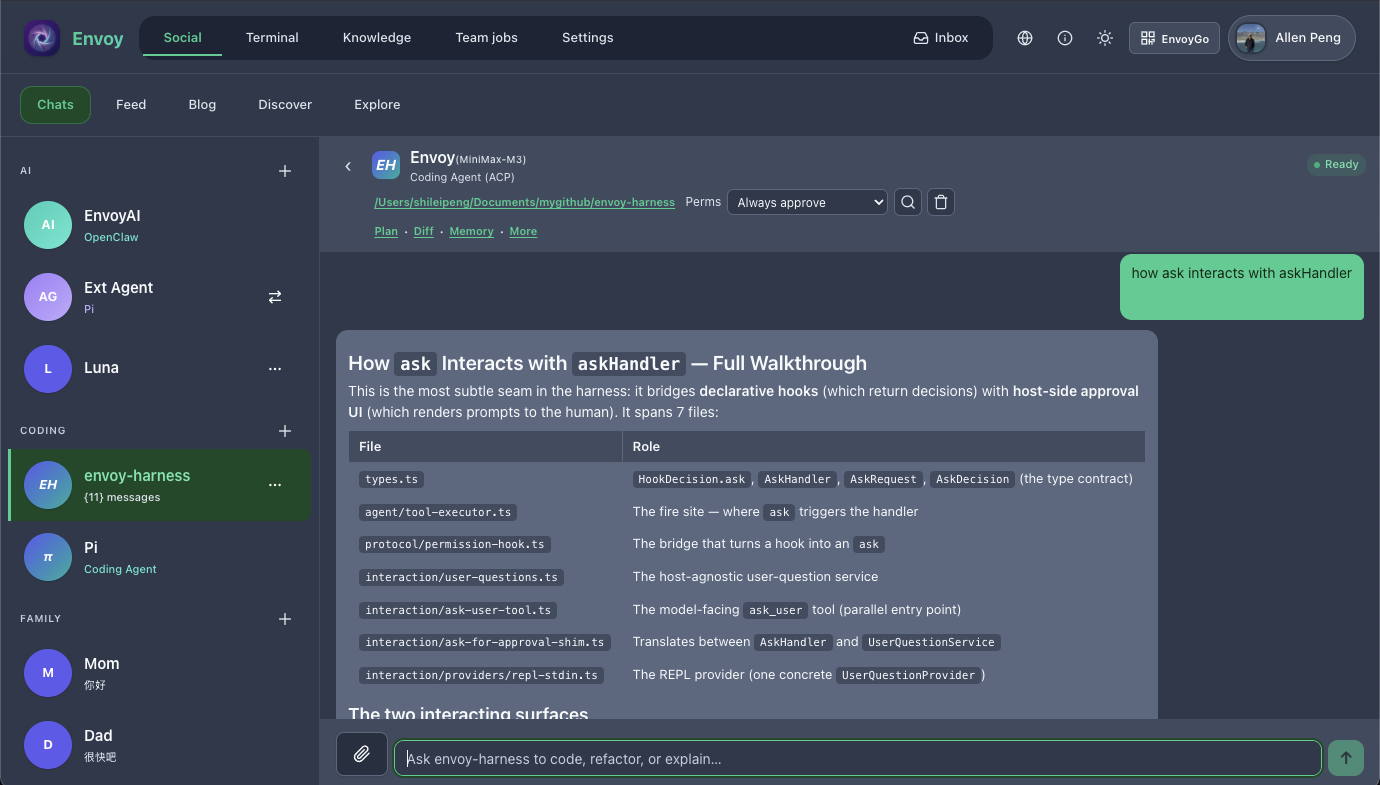The height and width of the screenshot is (785, 1380).
Task: Open the Explore sub-tab
Action: pos(377,105)
